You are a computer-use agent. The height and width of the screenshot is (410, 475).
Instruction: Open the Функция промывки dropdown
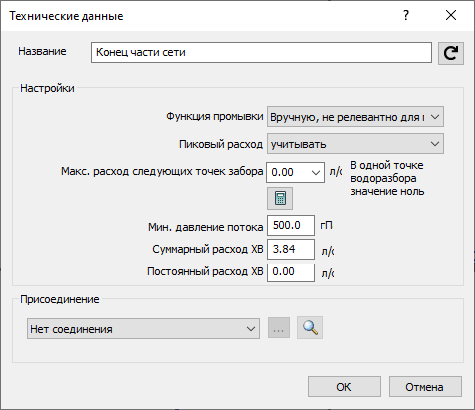click(x=355, y=117)
